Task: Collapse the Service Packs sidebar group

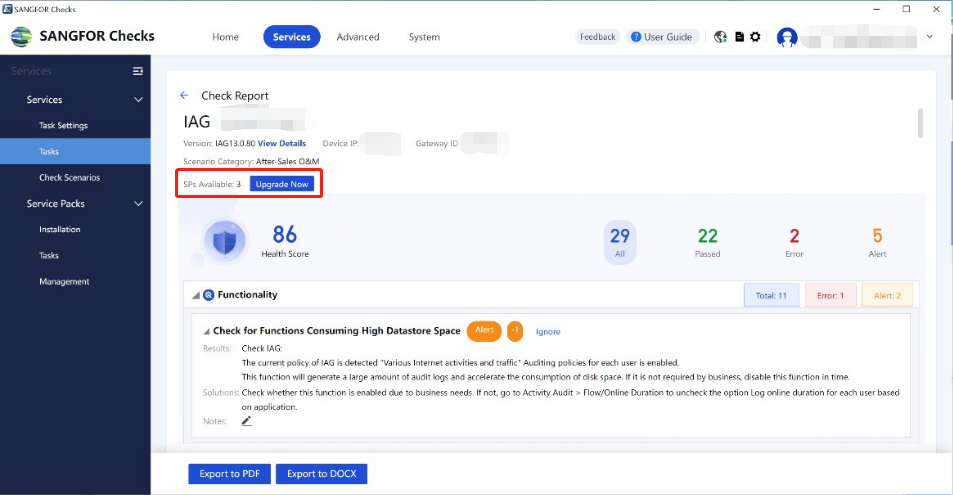Action: (x=139, y=204)
